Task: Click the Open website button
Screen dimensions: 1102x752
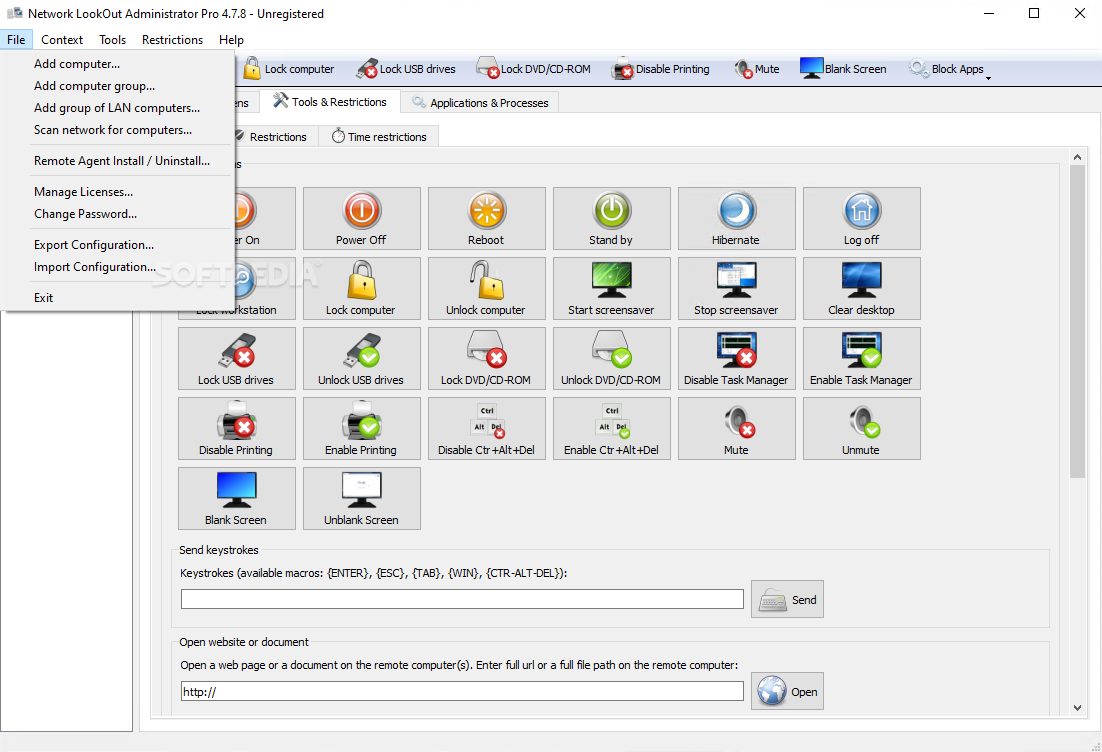Action: click(787, 692)
